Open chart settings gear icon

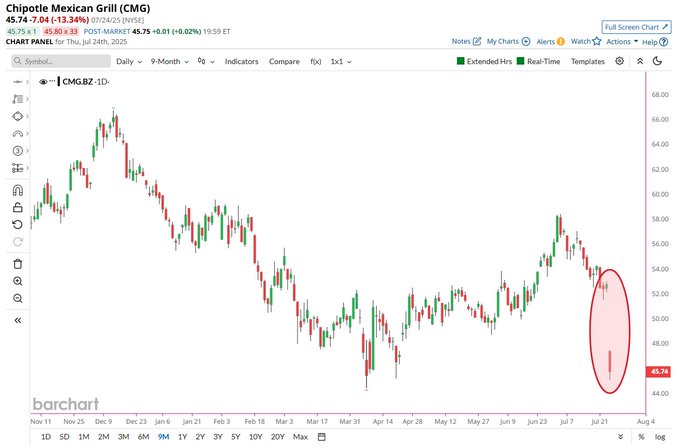tap(620, 61)
